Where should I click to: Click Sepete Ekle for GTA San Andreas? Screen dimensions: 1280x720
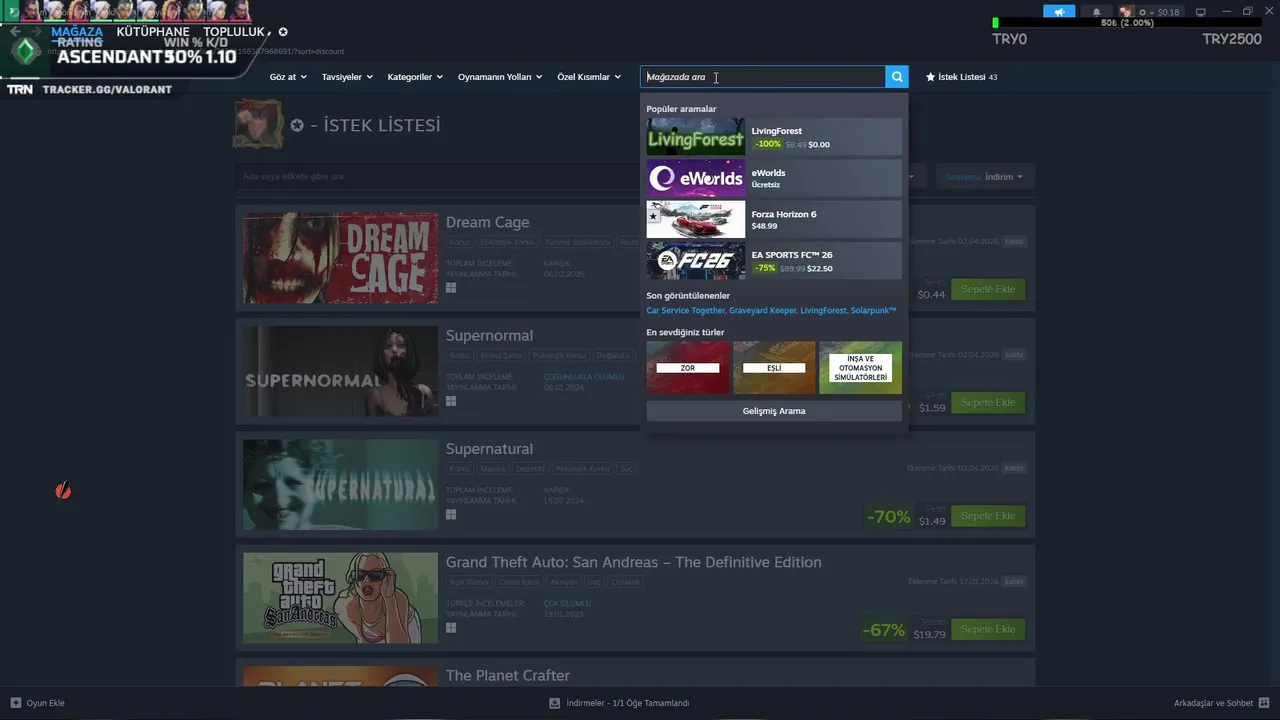click(x=988, y=629)
